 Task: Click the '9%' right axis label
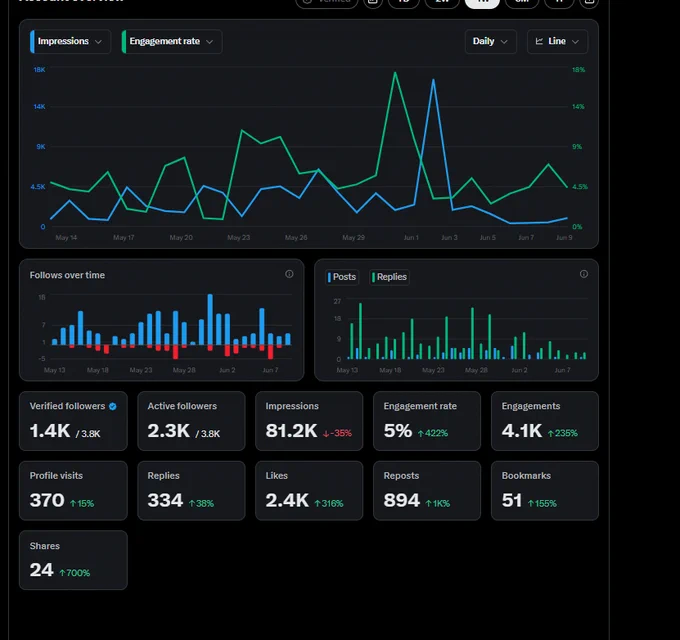click(577, 147)
